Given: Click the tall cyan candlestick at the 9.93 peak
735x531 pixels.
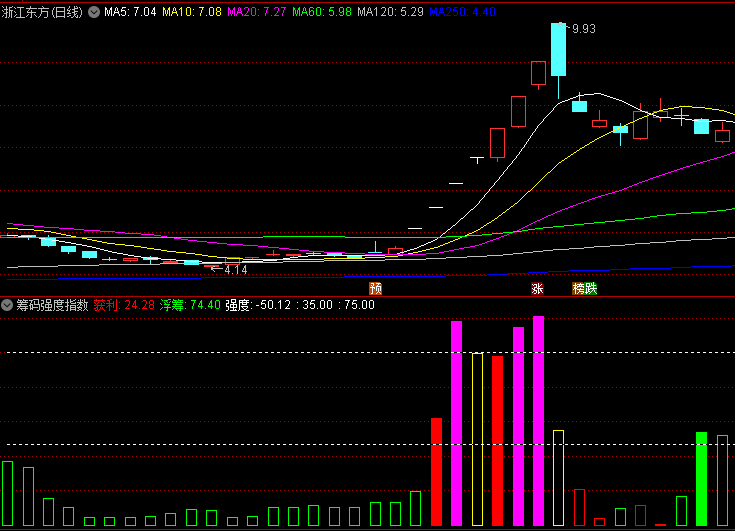Looking at the screenshot, I should point(558,49).
